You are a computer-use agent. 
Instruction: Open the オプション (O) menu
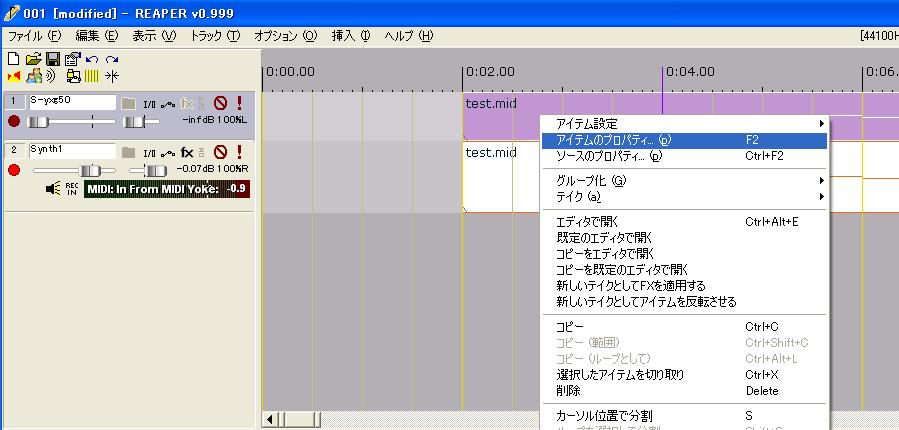point(286,36)
